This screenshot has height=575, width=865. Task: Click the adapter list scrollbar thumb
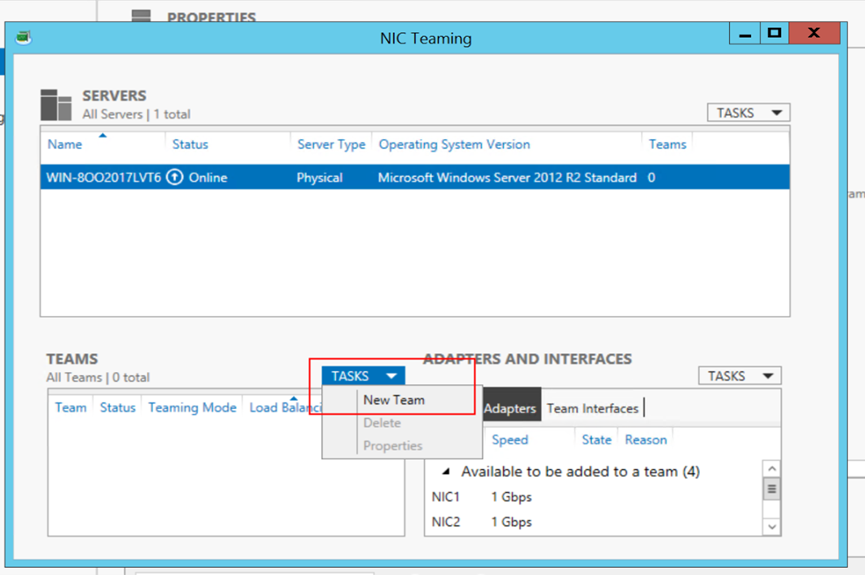pos(772,489)
